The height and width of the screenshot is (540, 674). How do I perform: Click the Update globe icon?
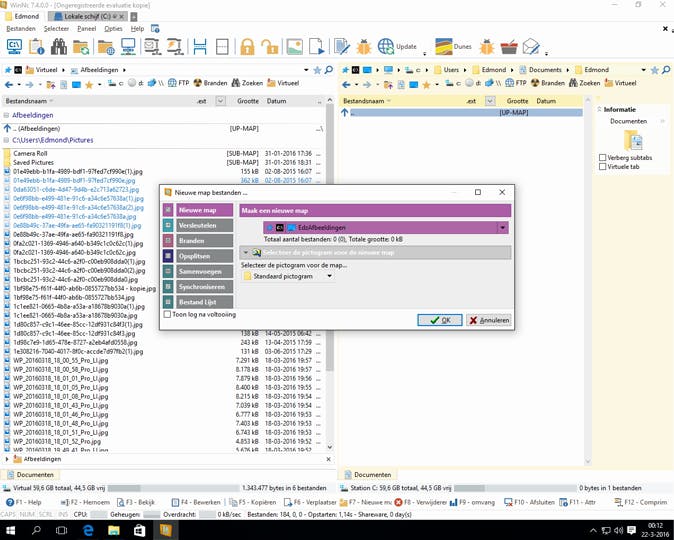(x=386, y=46)
